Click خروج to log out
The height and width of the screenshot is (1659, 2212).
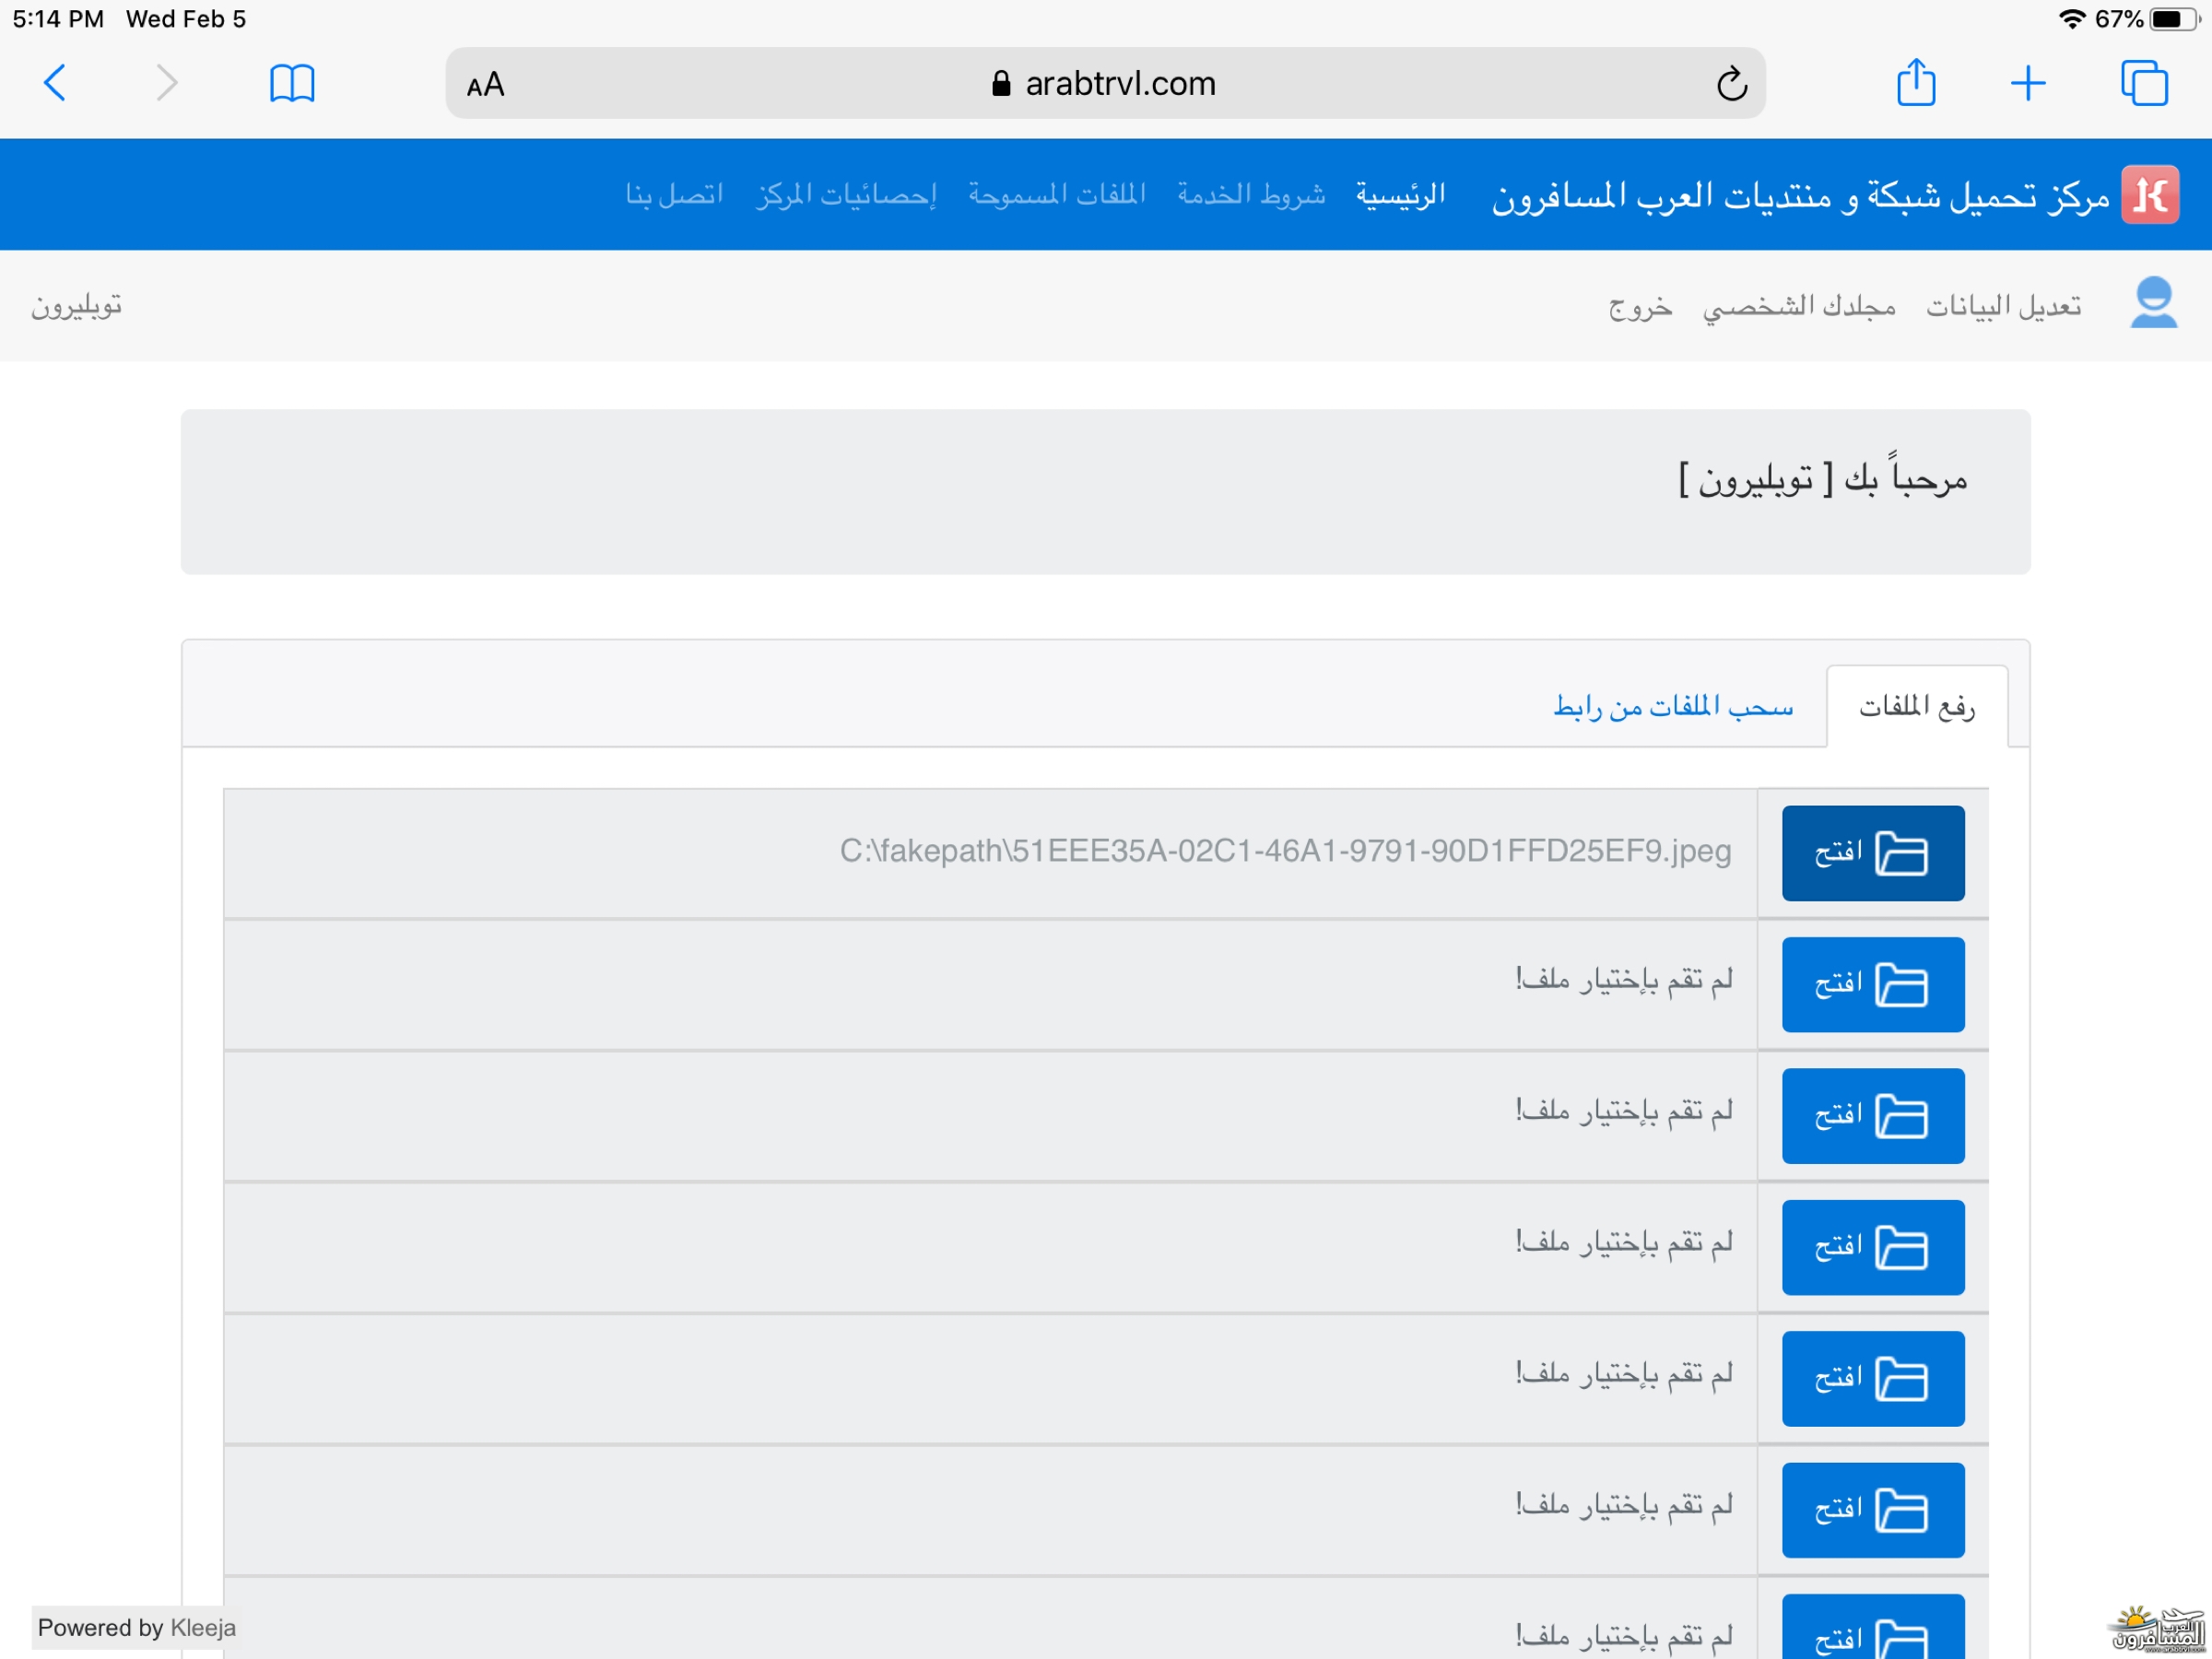click(1640, 306)
